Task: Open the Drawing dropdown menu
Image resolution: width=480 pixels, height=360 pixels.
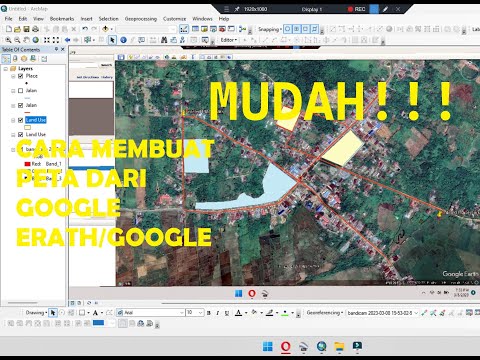Action: [36, 313]
